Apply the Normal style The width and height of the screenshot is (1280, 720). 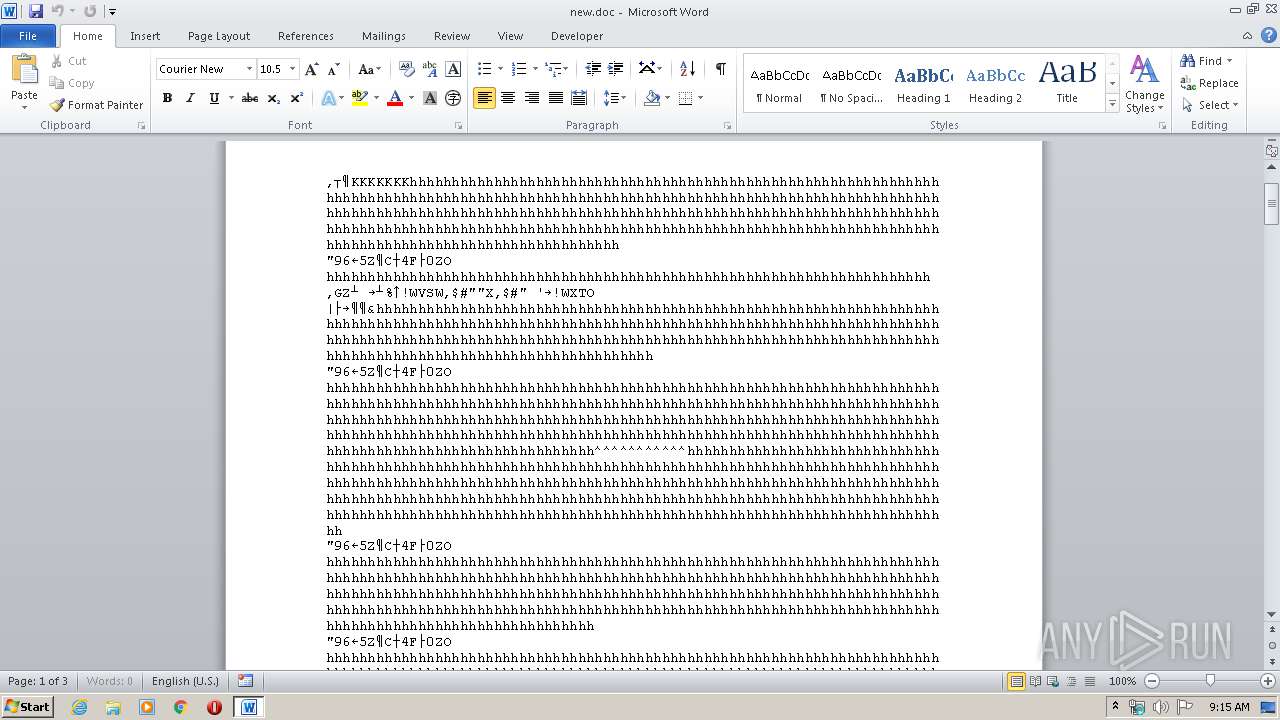point(779,84)
